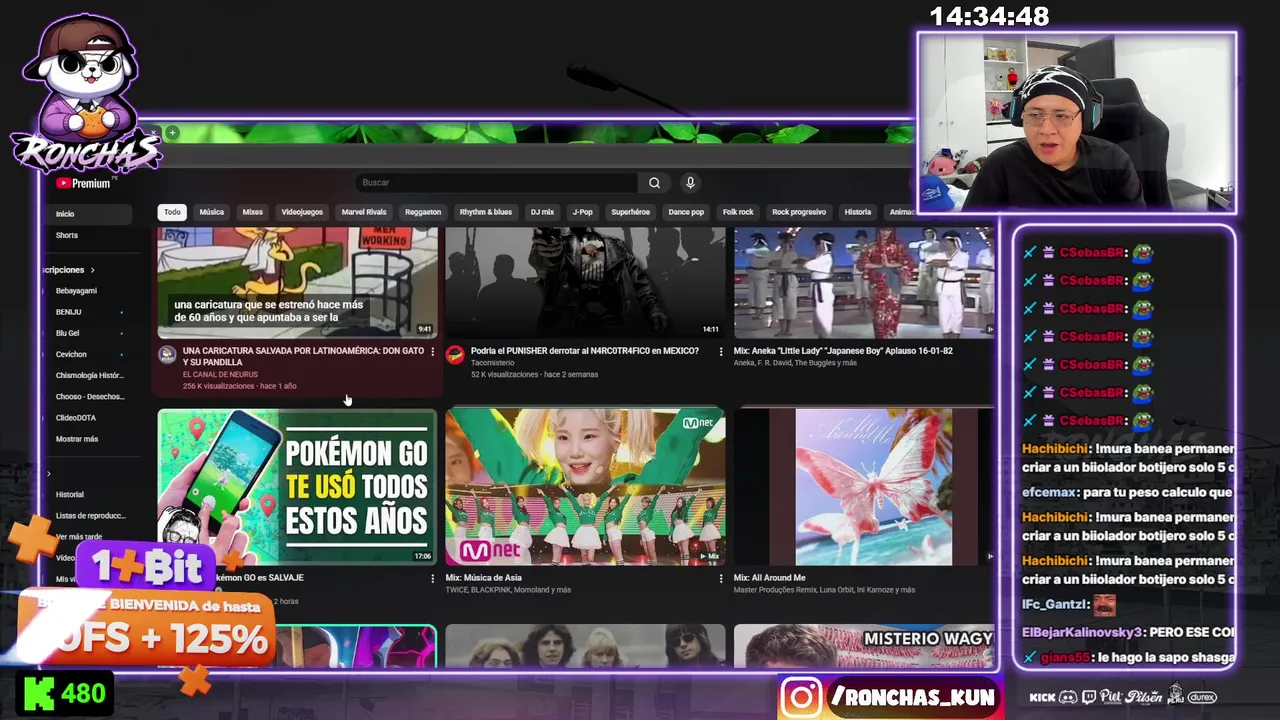This screenshot has width=1280, height=720.
Task: Select the Reggaeton filter chip
Action: 423,212
